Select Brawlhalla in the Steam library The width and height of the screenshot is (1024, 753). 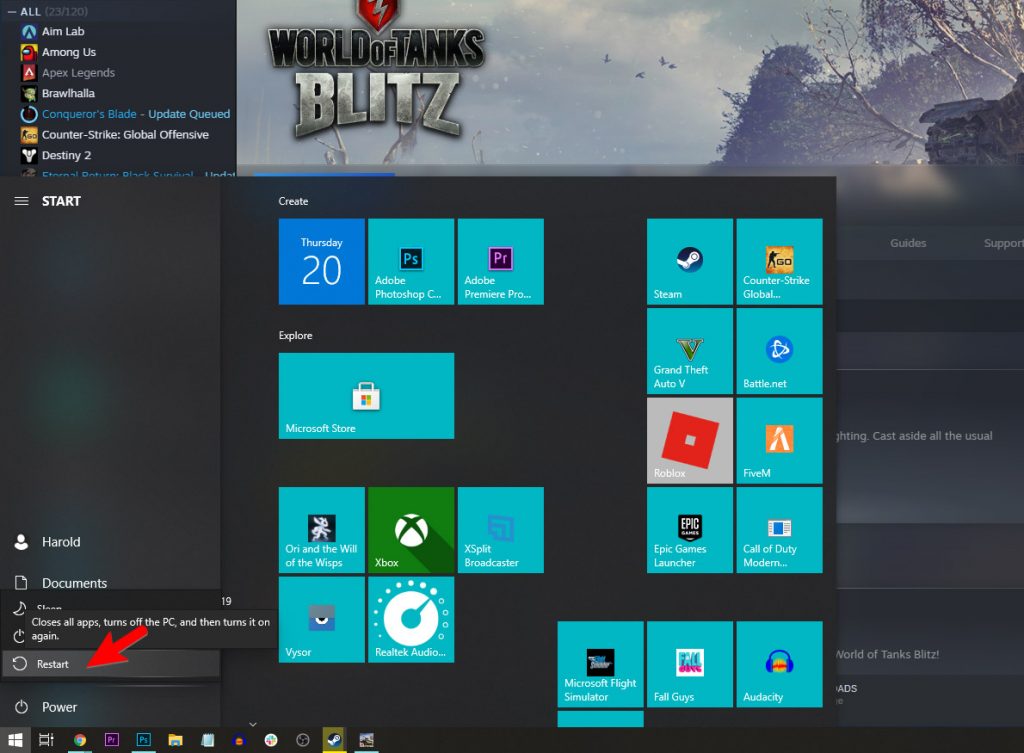click(68, 93)
